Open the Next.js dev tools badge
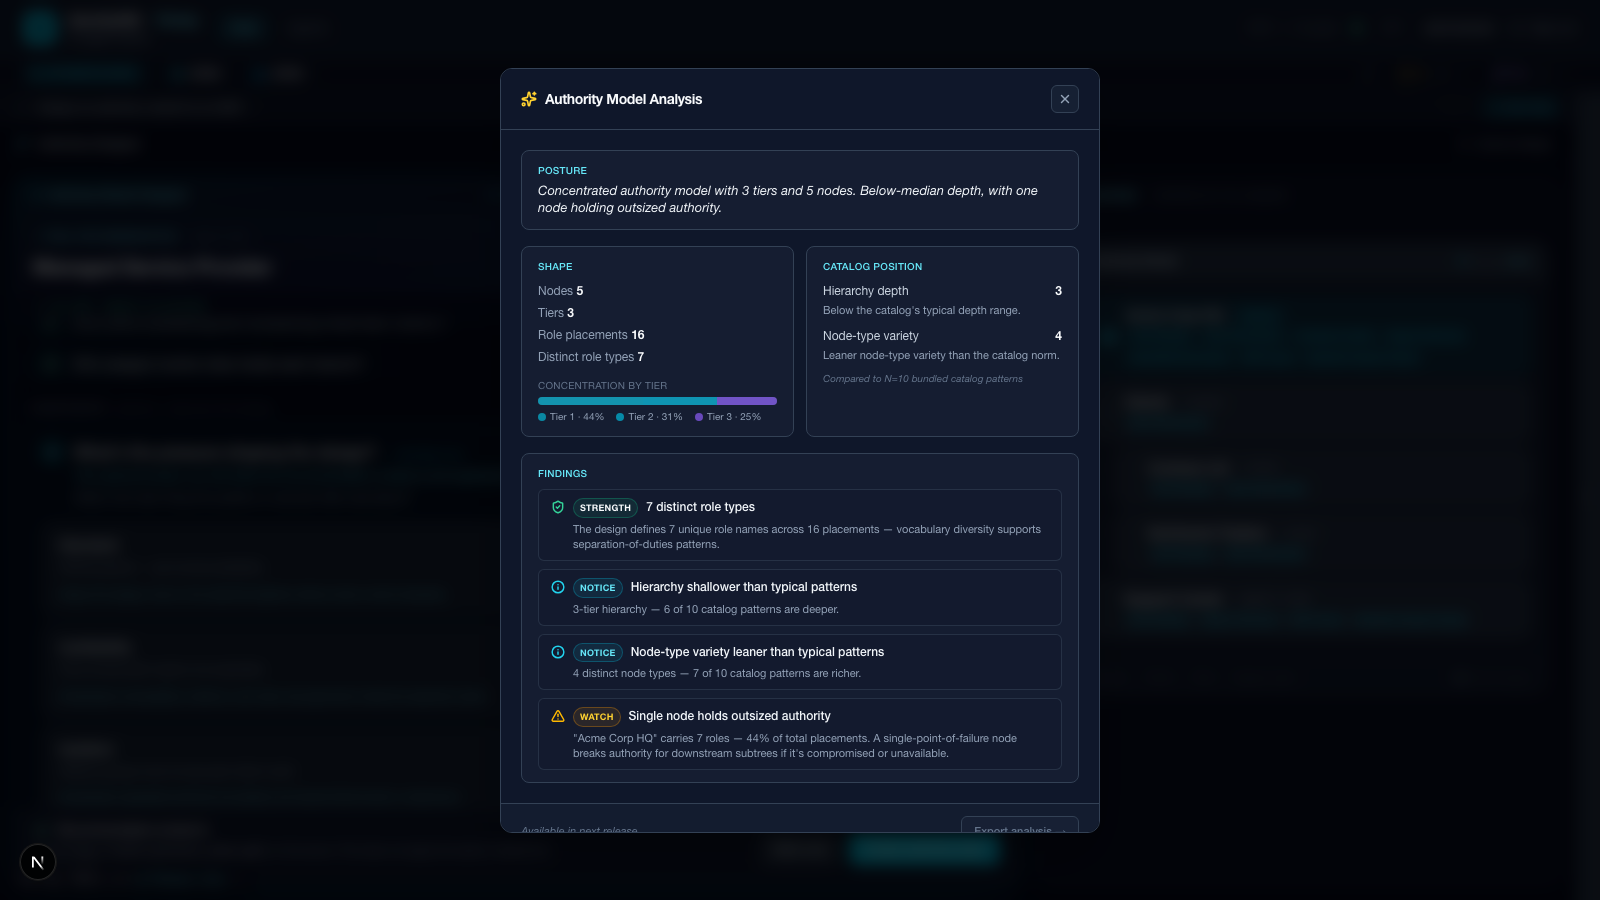This screenshot has height=900, width=1600. click(38, 862)
